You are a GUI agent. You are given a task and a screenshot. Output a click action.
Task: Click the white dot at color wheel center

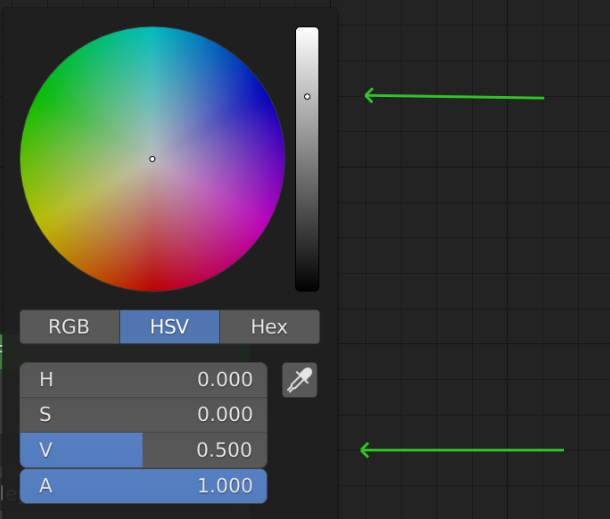point(152,159)
